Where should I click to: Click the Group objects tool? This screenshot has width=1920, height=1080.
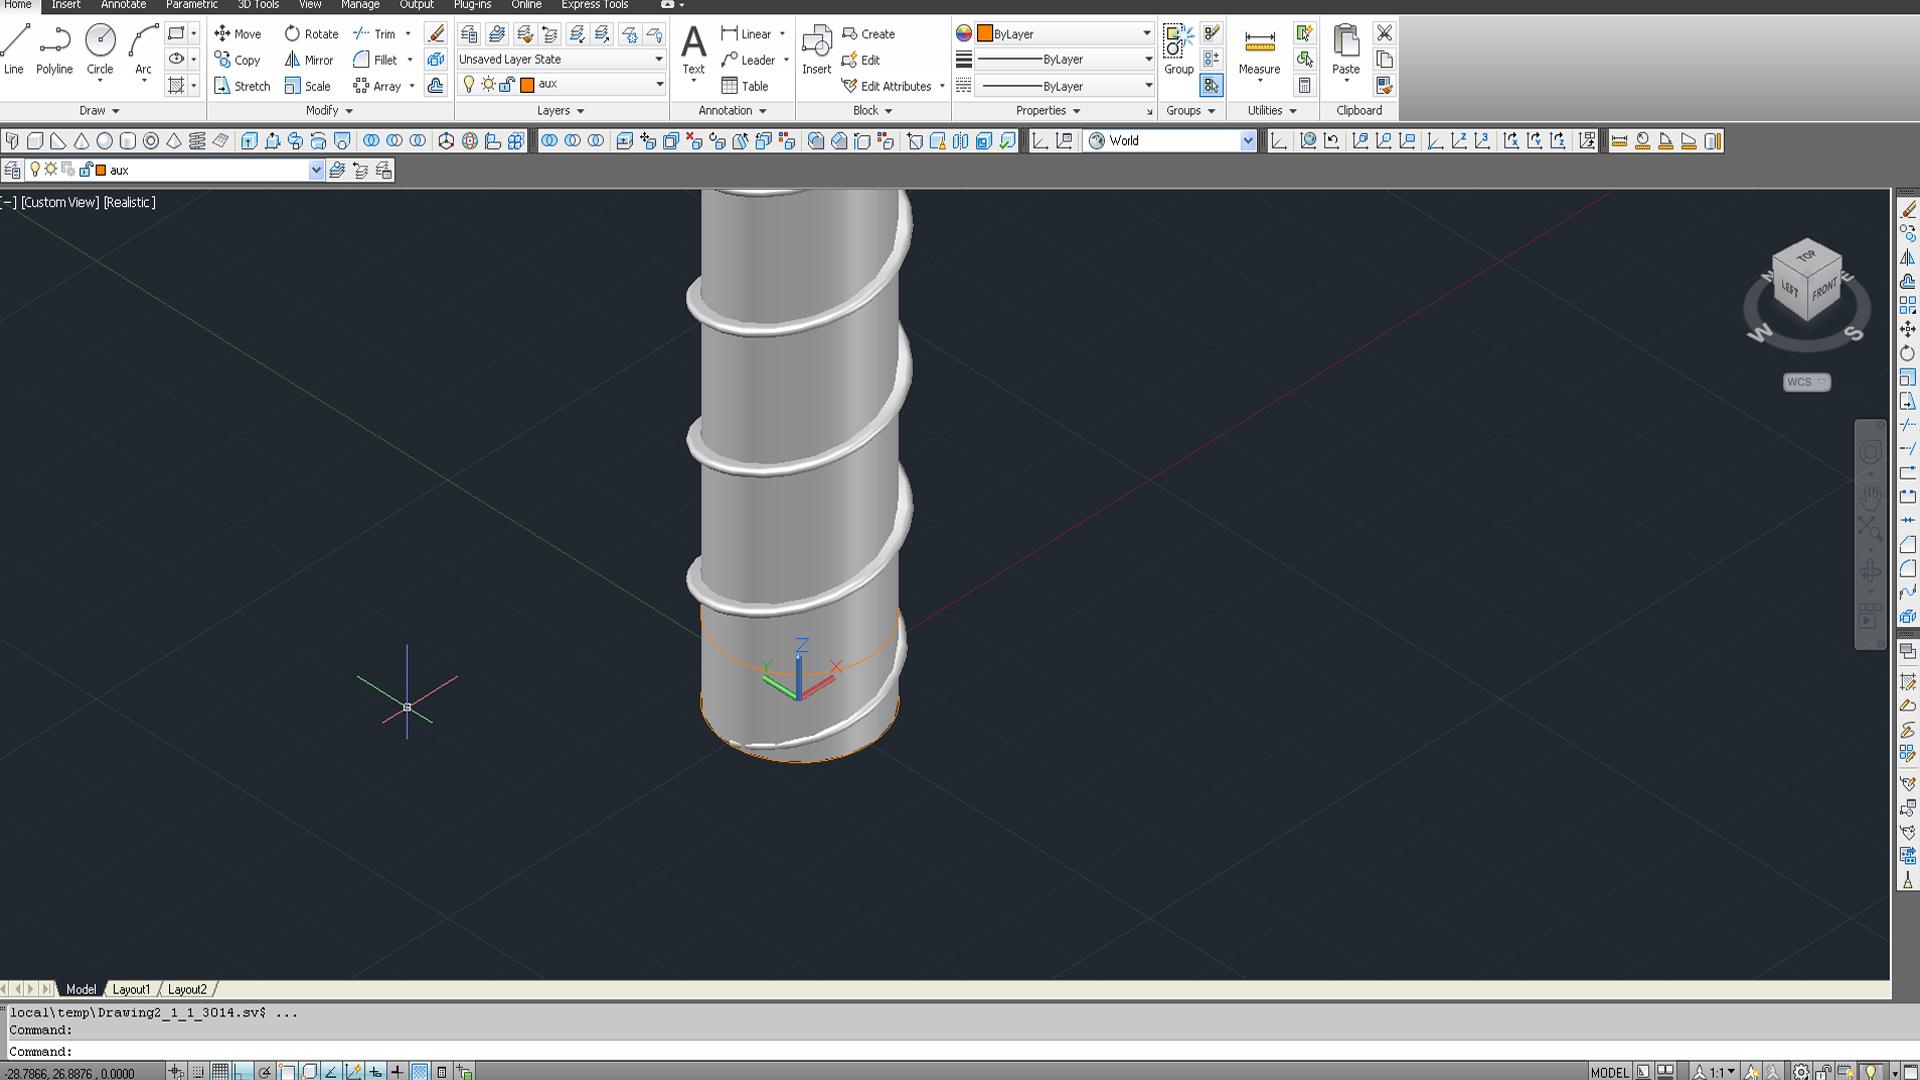tap(1179, 50)
